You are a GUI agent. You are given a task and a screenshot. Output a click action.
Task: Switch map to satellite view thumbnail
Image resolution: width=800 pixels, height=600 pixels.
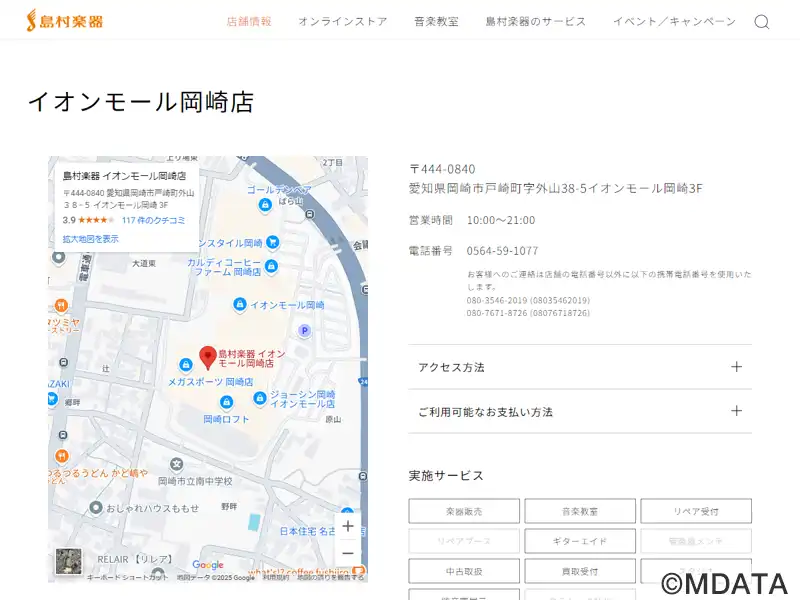tap(68, 561)
